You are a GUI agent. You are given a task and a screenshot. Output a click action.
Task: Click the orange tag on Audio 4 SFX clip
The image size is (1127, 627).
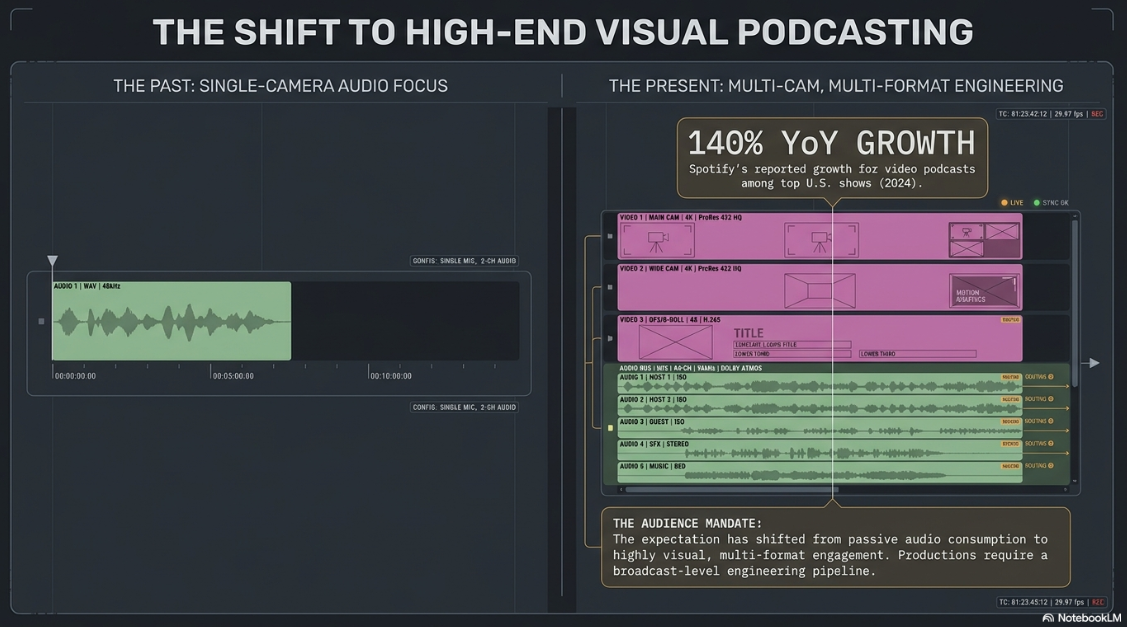click(x=1011, y=444)
